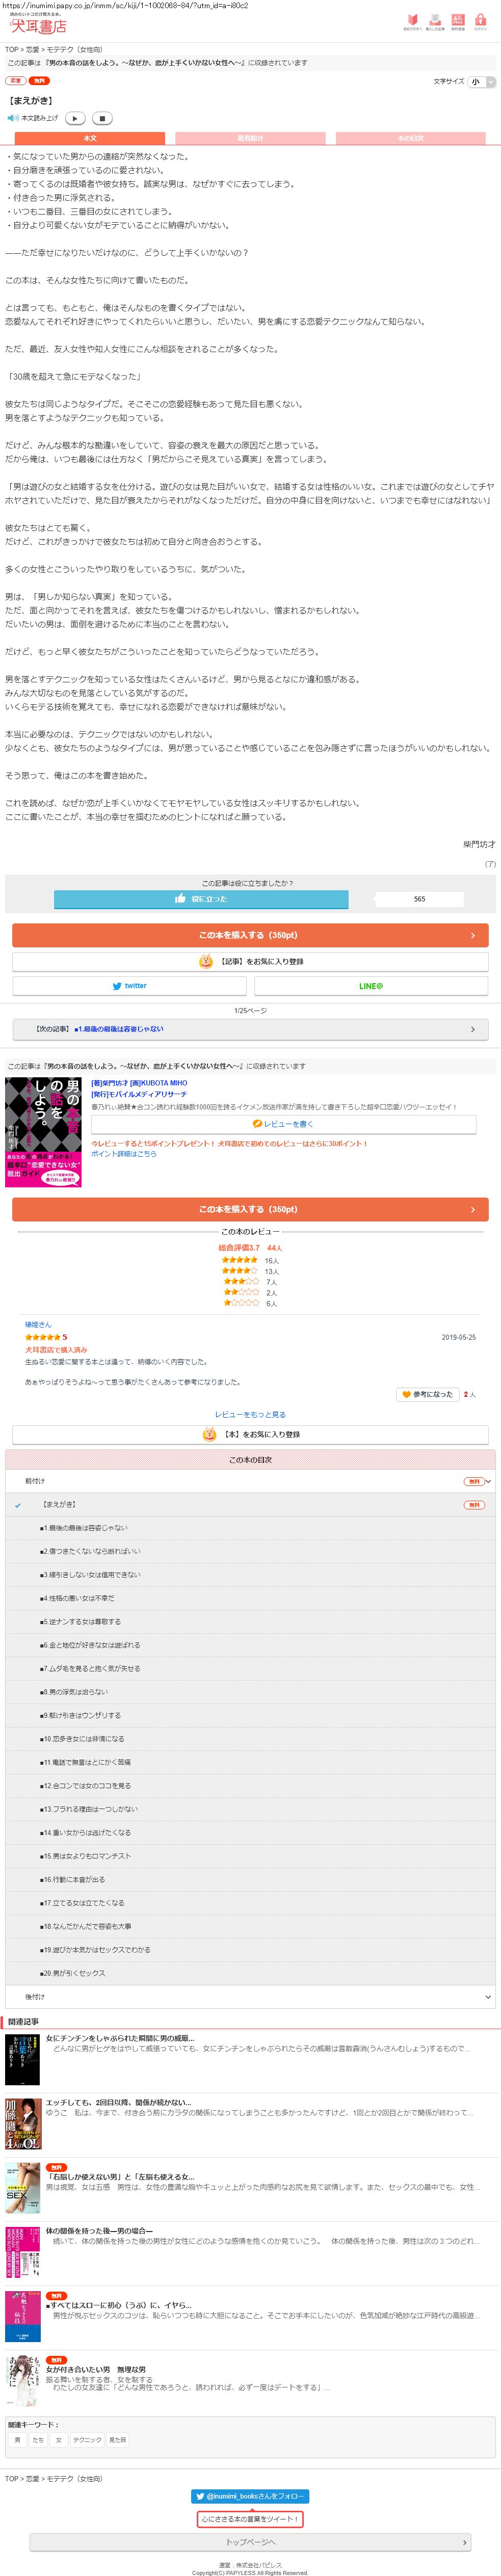Switch to the 著者紹介 tab
The image size is (501, 2576).
250,138
